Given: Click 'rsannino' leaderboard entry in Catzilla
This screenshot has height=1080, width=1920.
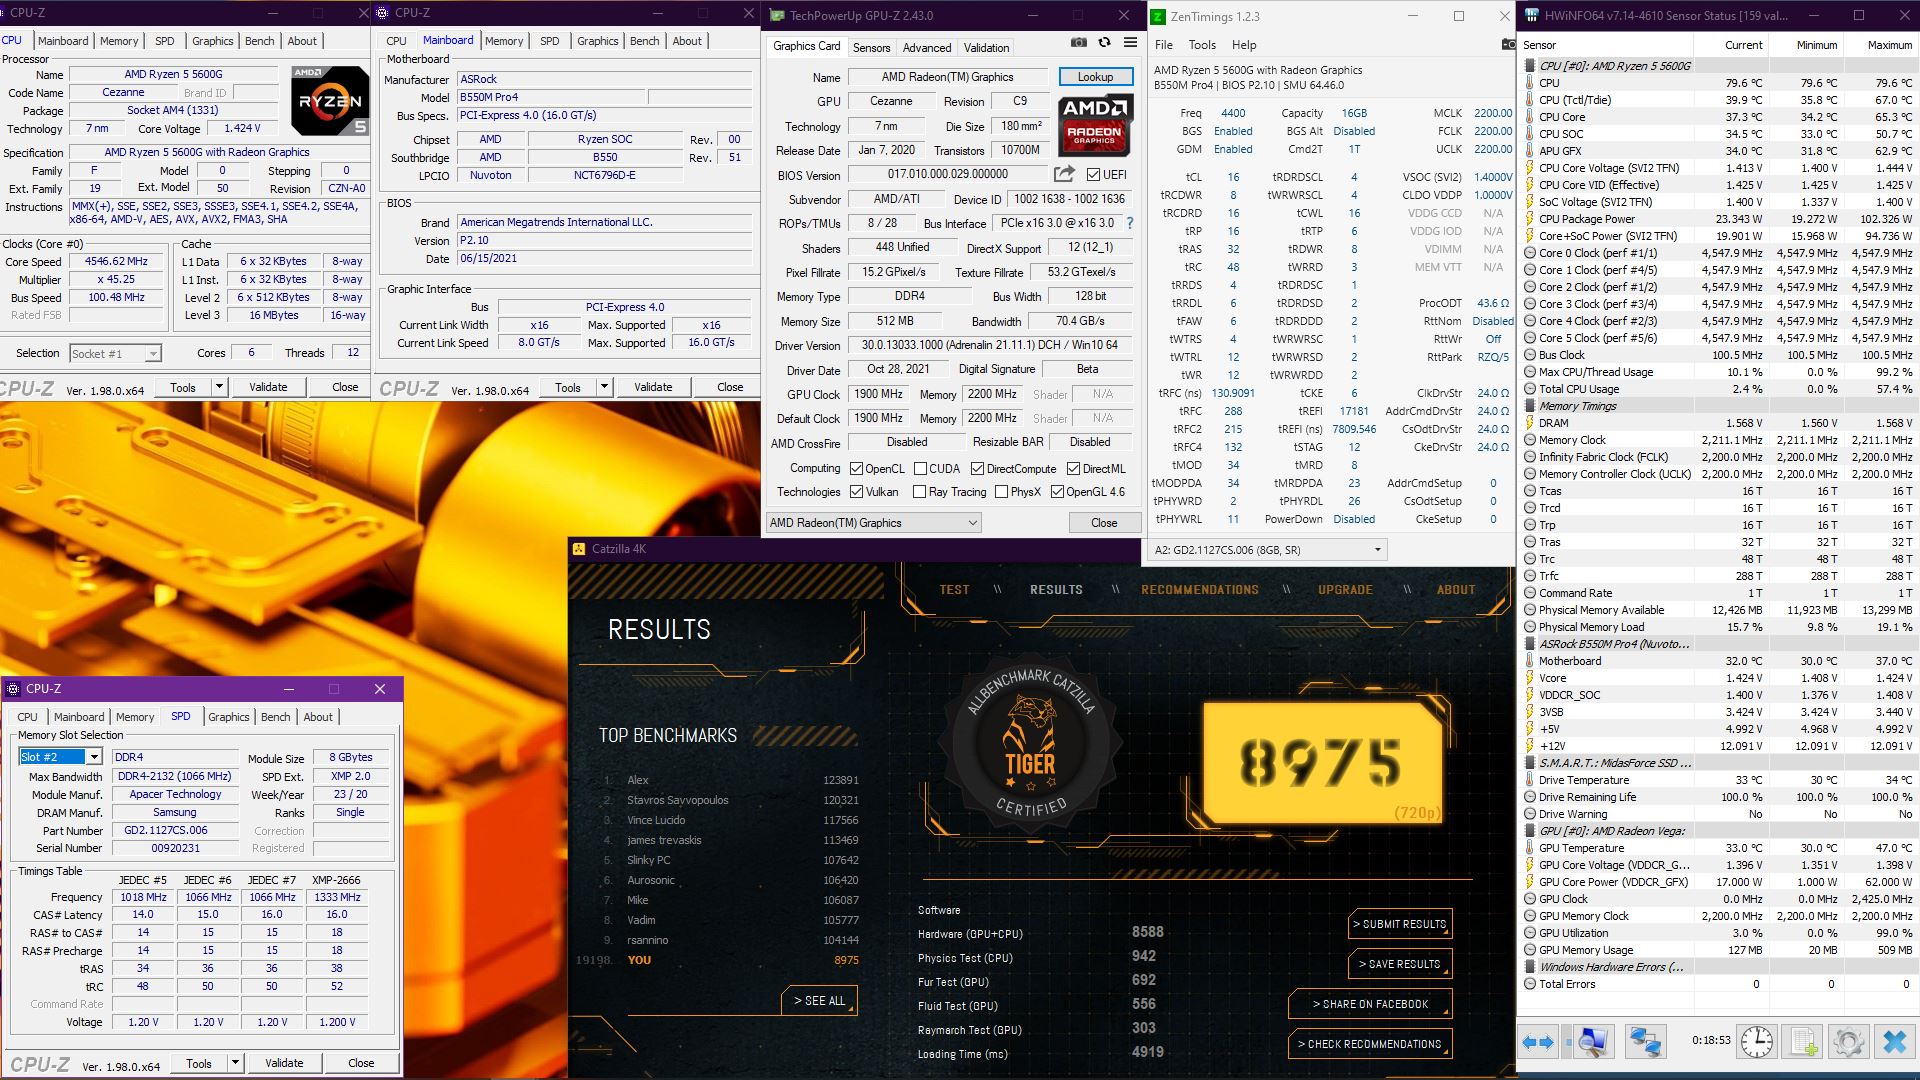Looking at the screenshot, I should coord(647,940).
